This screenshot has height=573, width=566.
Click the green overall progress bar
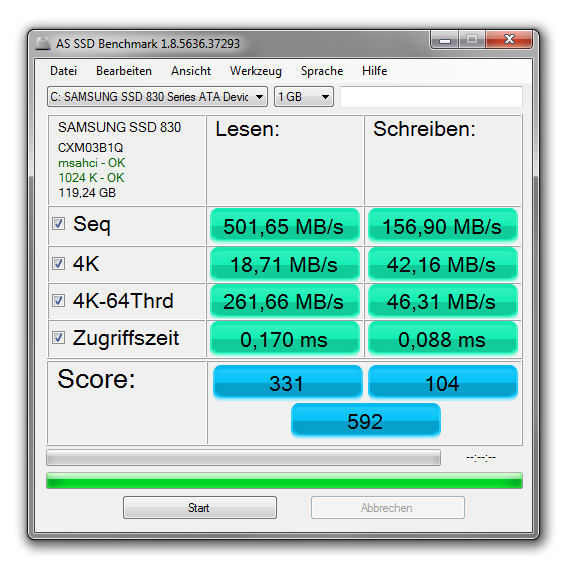coord(284,481)
